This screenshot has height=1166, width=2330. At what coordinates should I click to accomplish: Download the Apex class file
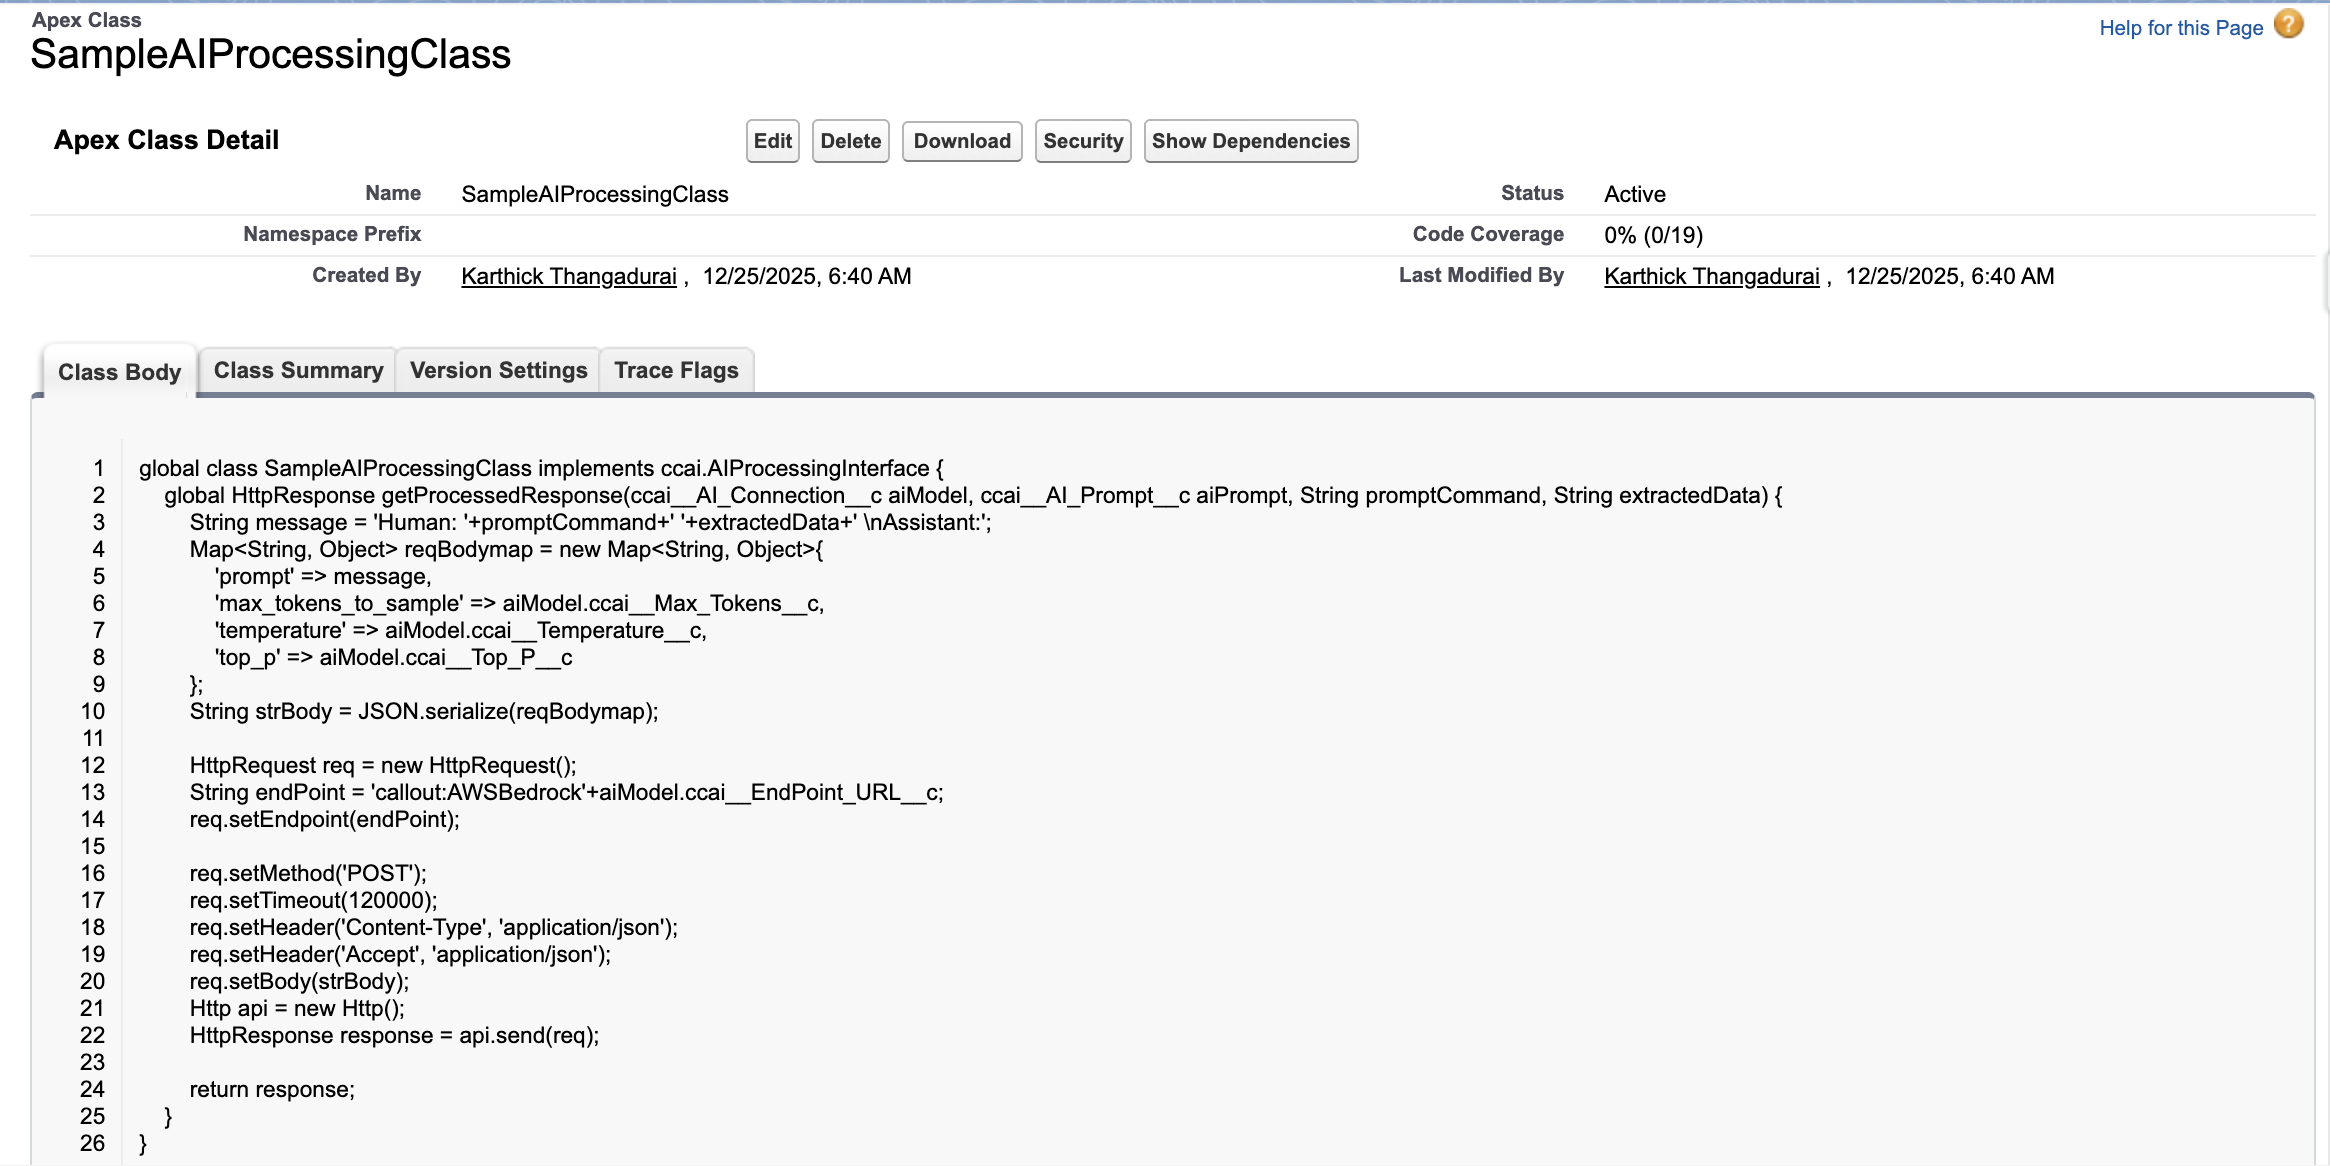coord(961,141)
